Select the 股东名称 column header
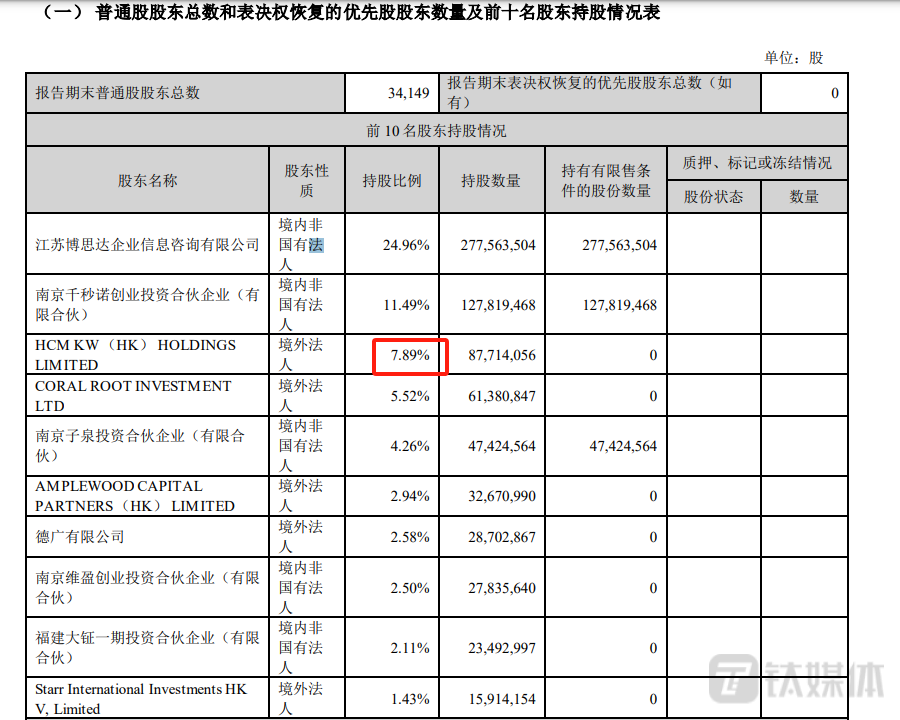 click(x=147, y=181)
